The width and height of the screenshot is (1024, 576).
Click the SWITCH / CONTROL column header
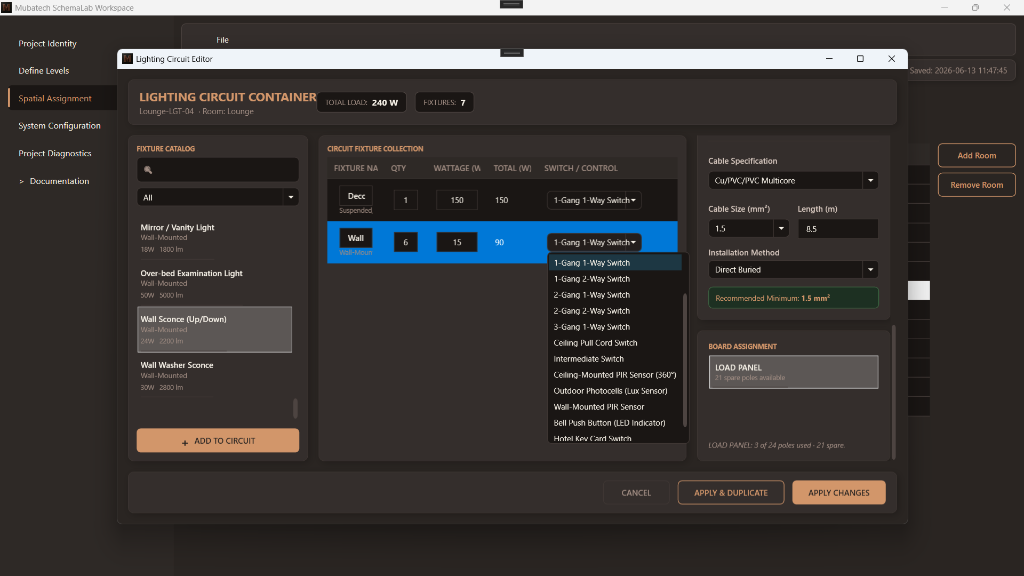[581, 168]
